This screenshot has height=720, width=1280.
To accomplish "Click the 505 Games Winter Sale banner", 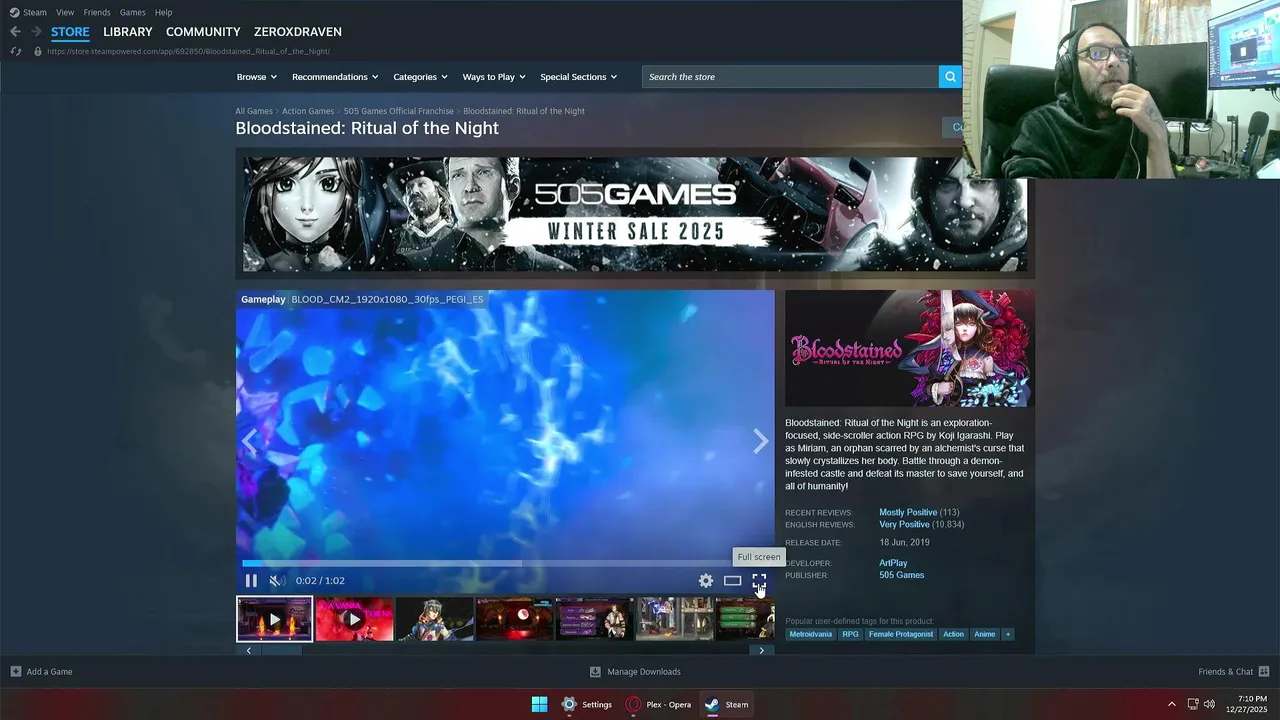I will tap(635, 213).
